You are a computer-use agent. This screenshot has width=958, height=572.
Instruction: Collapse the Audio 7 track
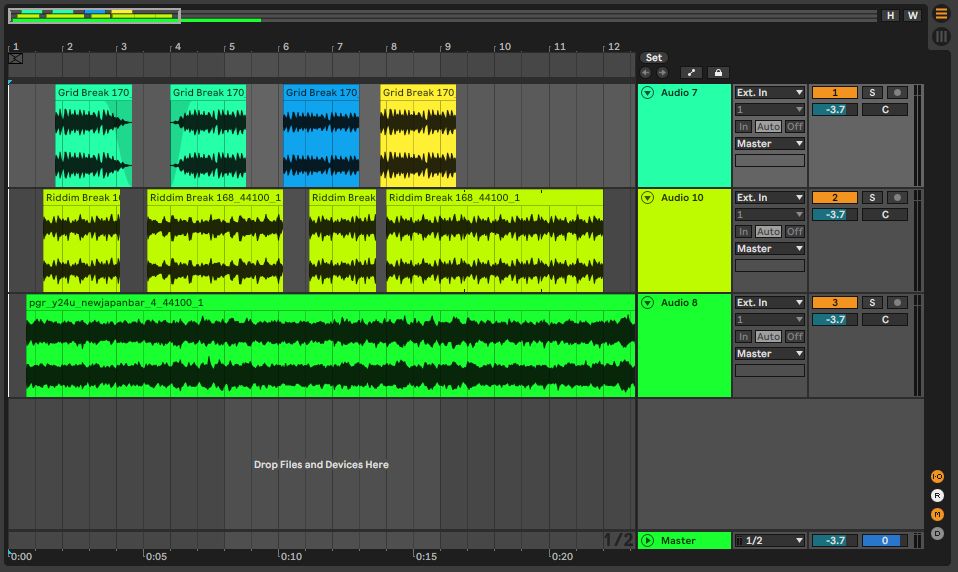pos(648,92)
